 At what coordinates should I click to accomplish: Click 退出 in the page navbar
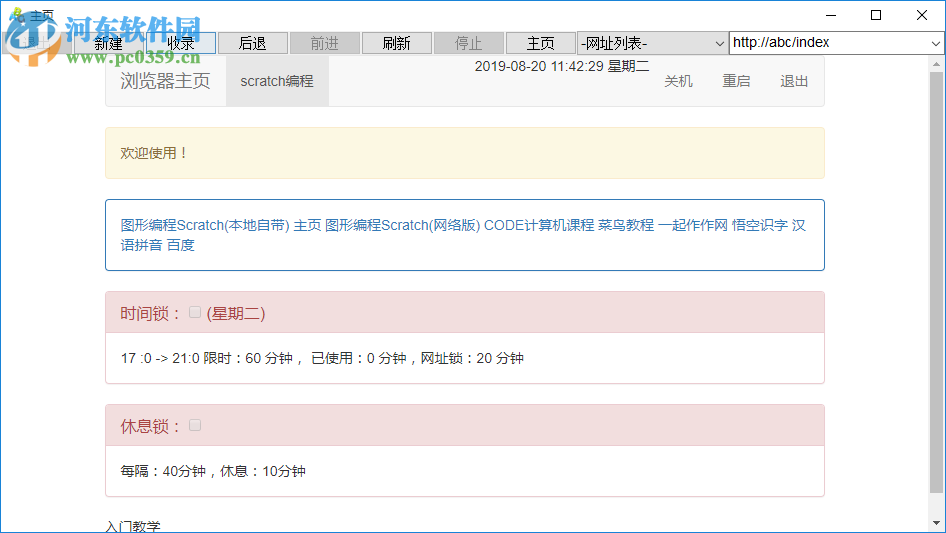coord(794,81)
